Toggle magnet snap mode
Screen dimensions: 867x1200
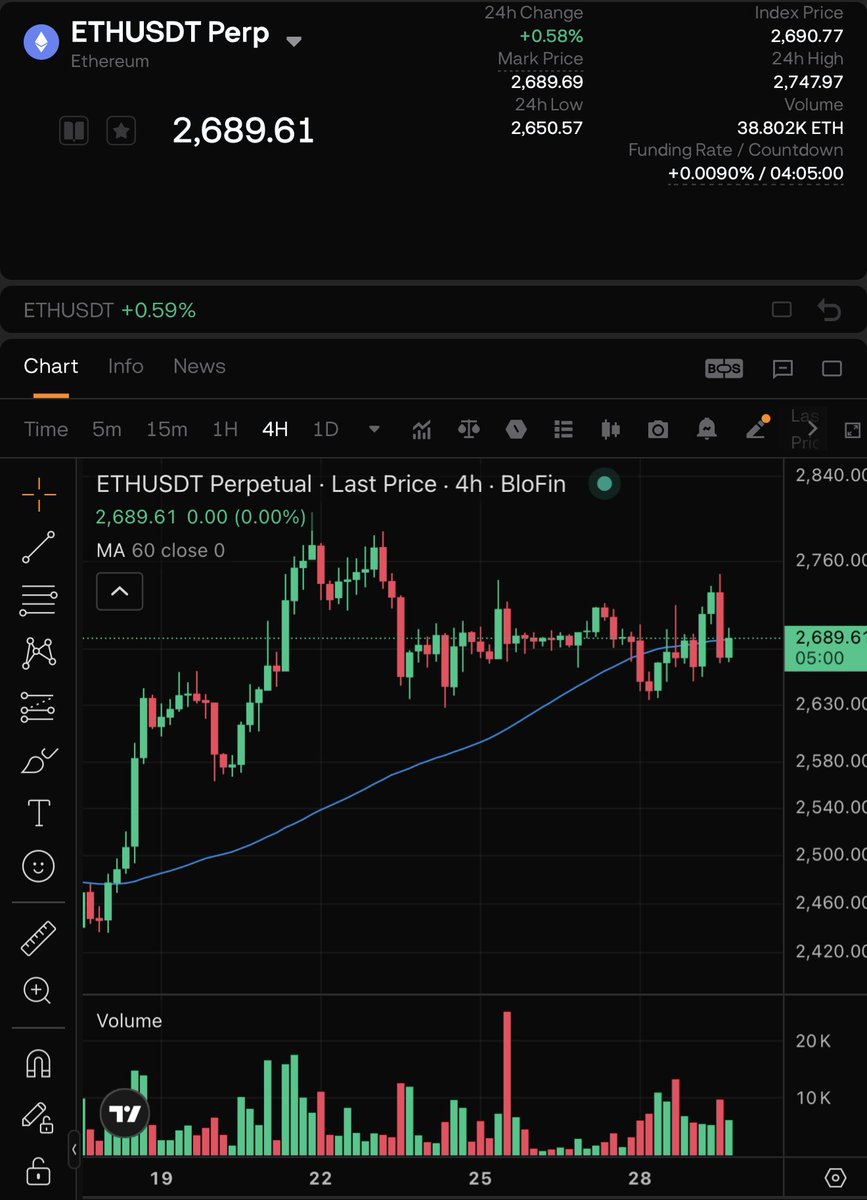tap(38, 1064)
